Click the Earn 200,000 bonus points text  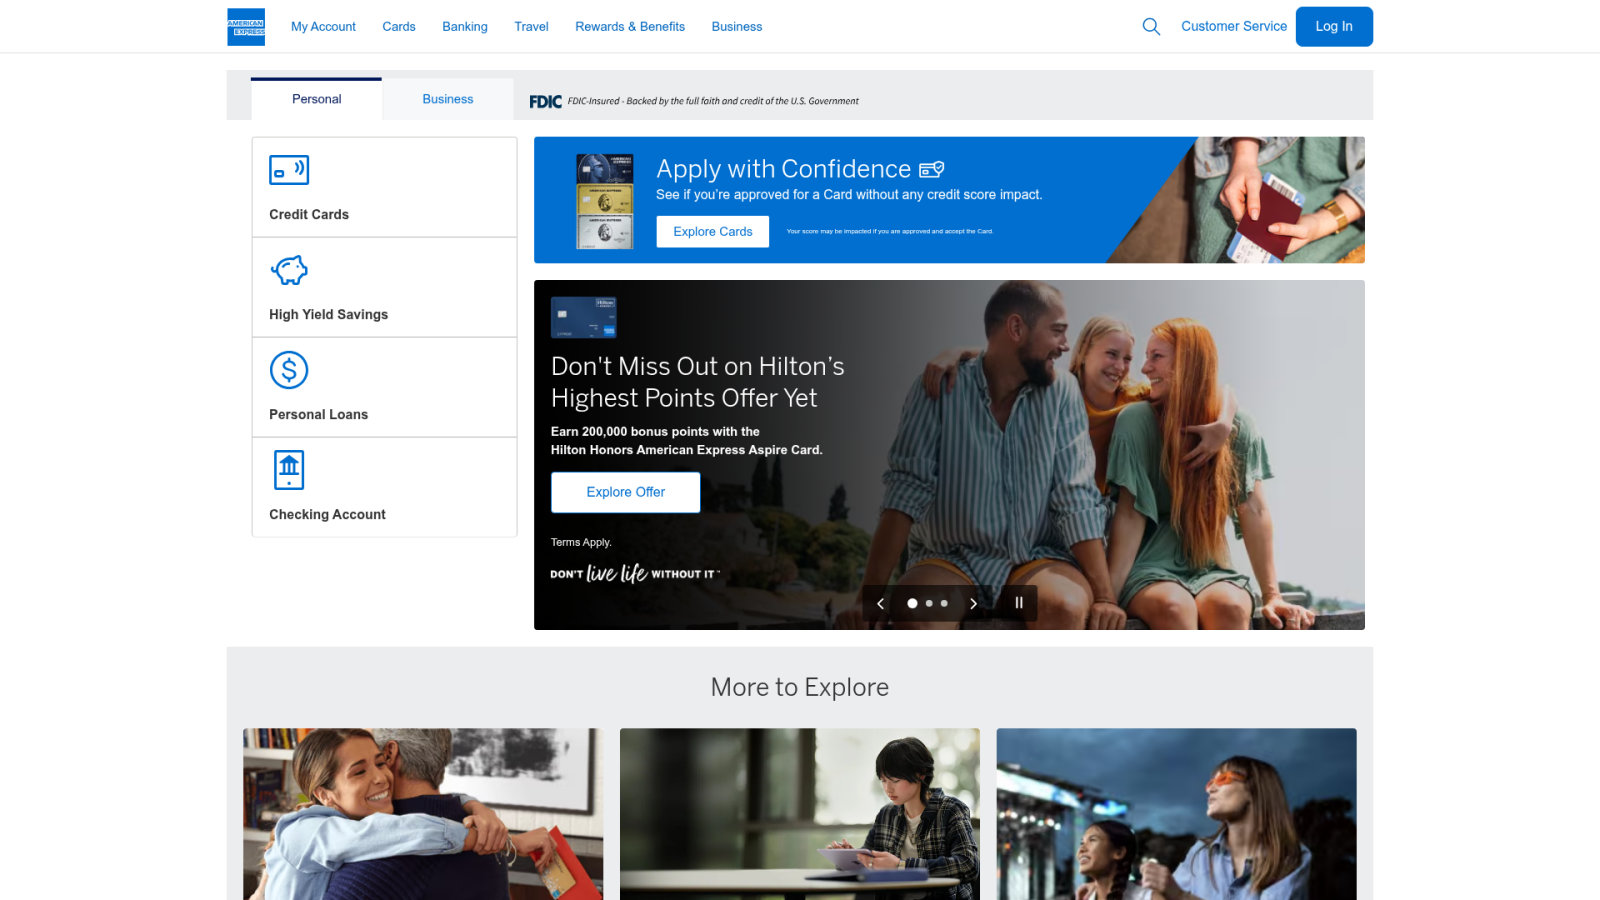pyautogui.click(x=687, y=441)
